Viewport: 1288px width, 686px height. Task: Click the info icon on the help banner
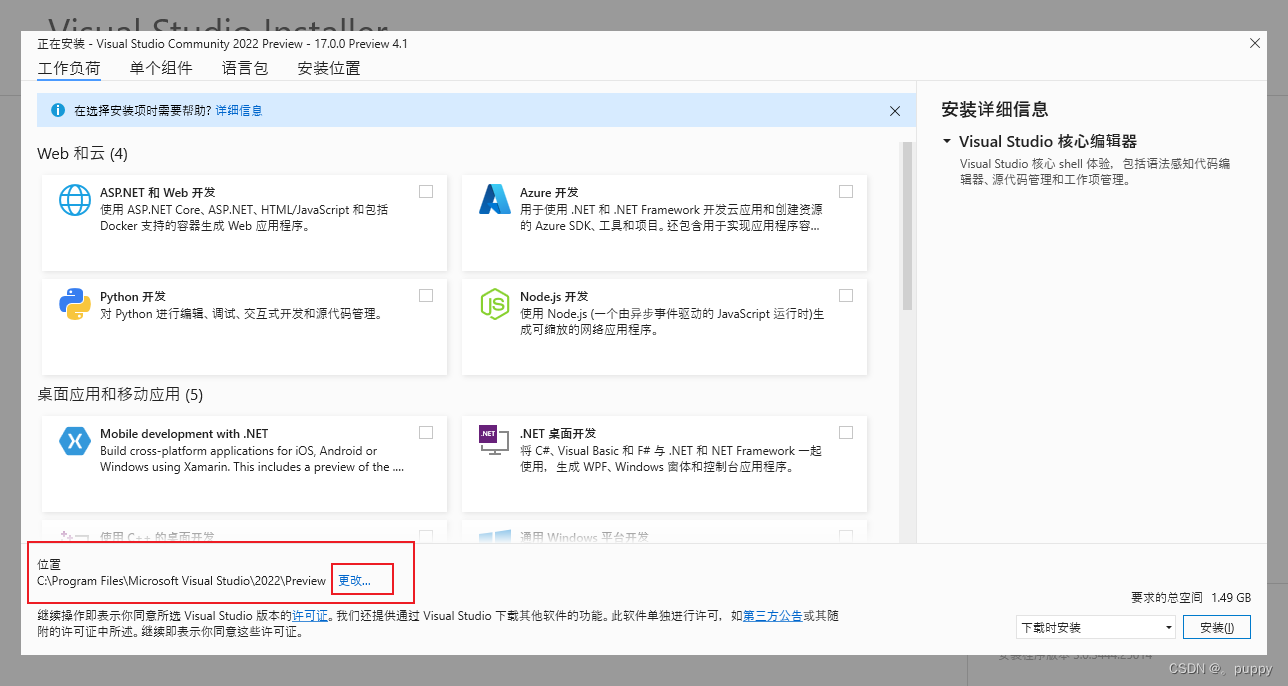click(57, 110)
